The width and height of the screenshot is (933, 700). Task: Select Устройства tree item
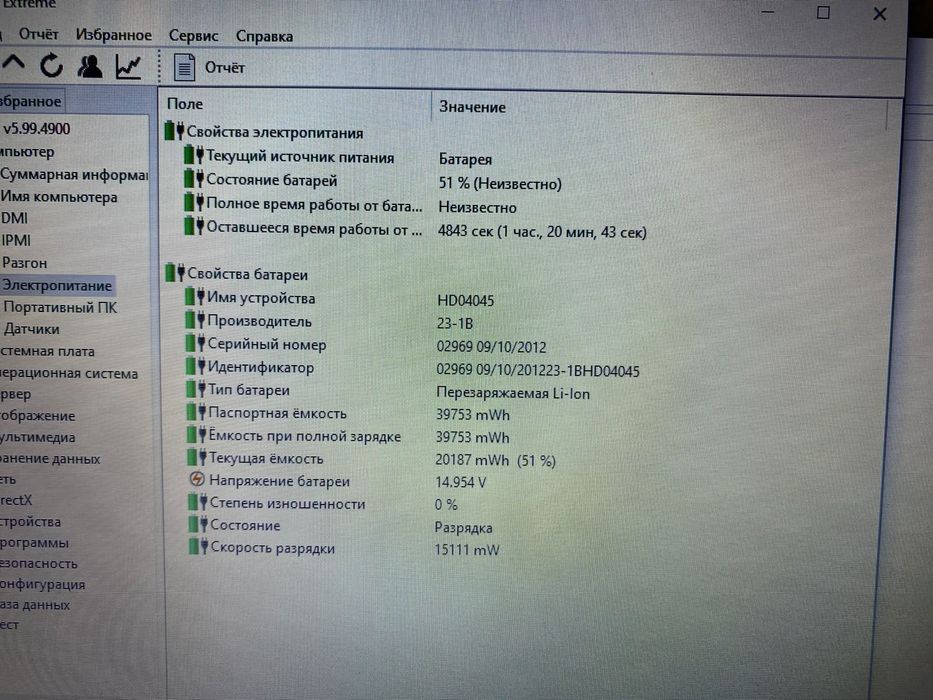(x=30, y=521)
